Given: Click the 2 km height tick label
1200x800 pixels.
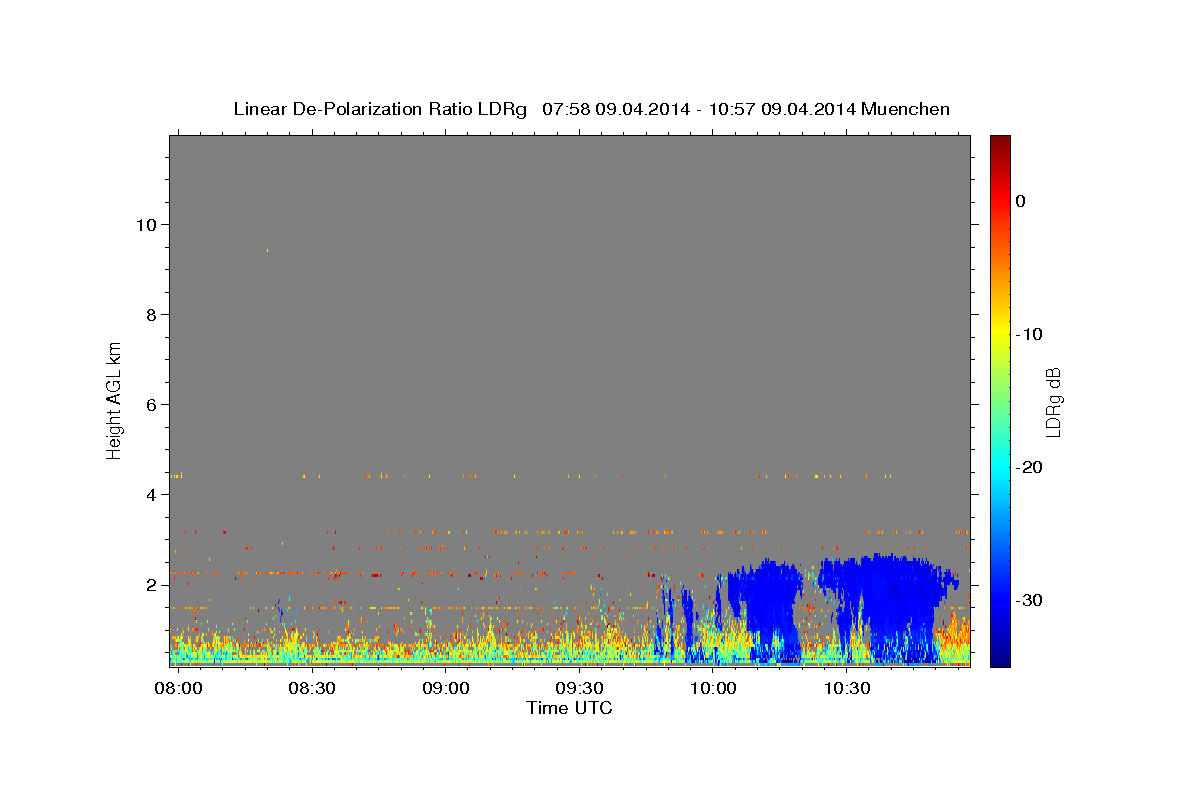Looking at the screenshot, I should click(149, 584).
